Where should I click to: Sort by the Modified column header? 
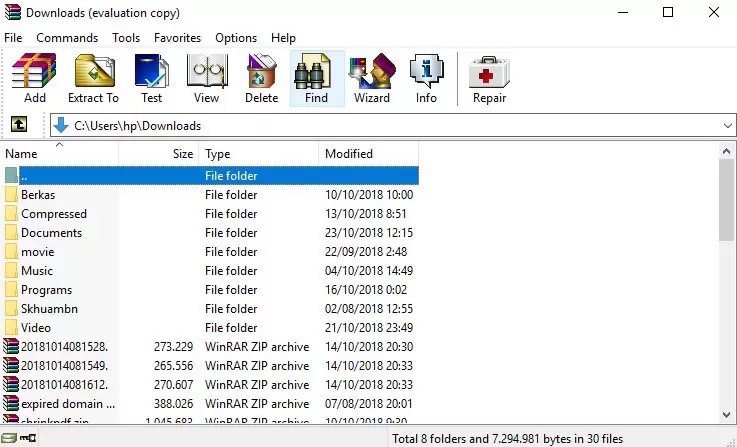(x=368, y=154)
